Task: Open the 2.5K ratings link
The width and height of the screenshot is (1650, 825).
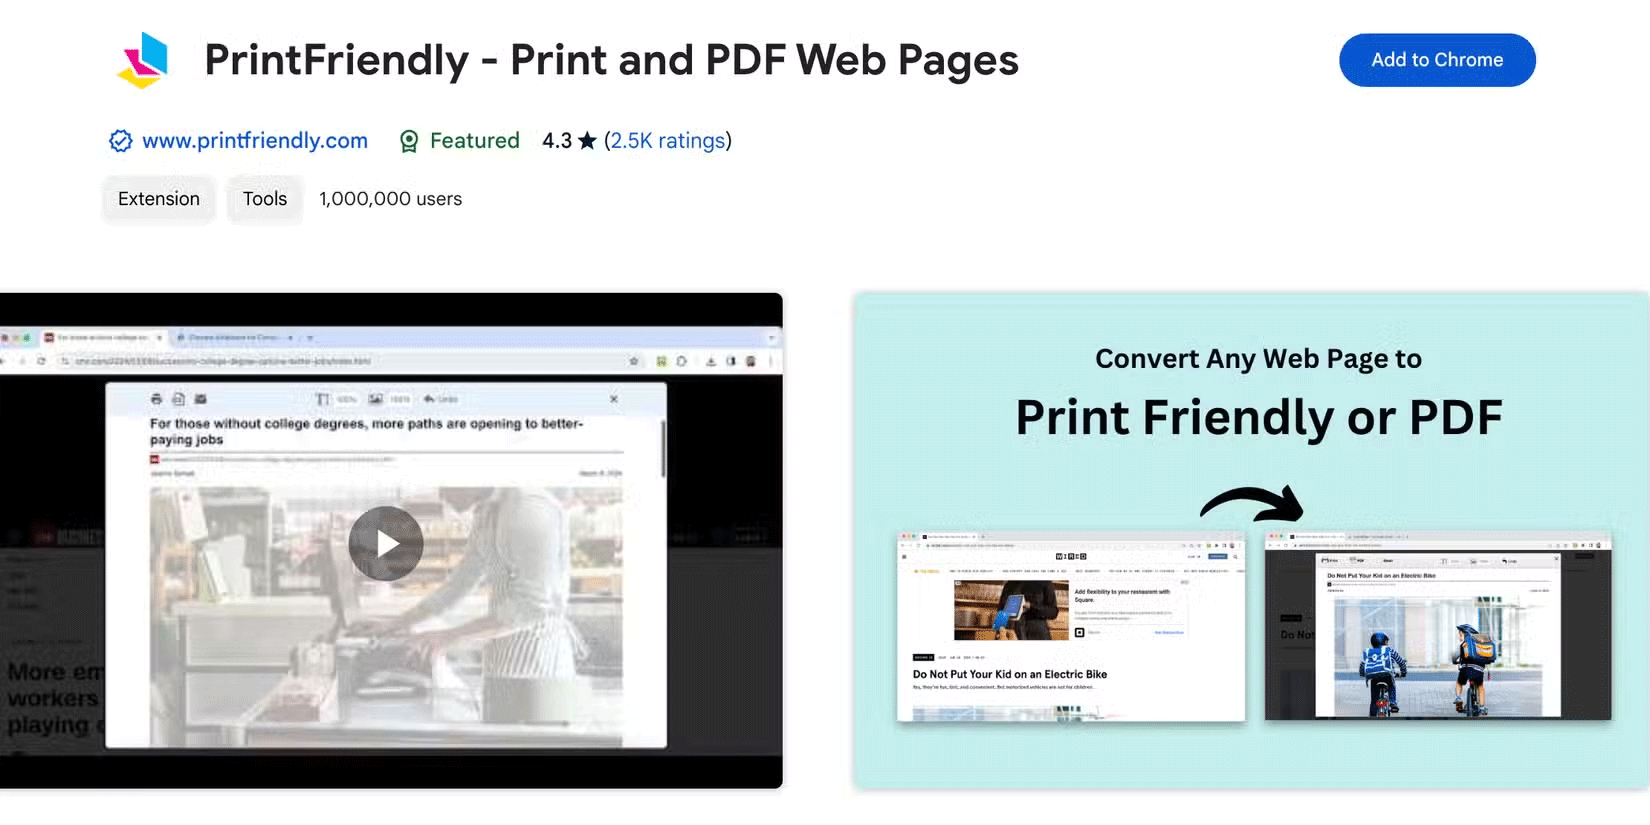Action: [668, 141]
